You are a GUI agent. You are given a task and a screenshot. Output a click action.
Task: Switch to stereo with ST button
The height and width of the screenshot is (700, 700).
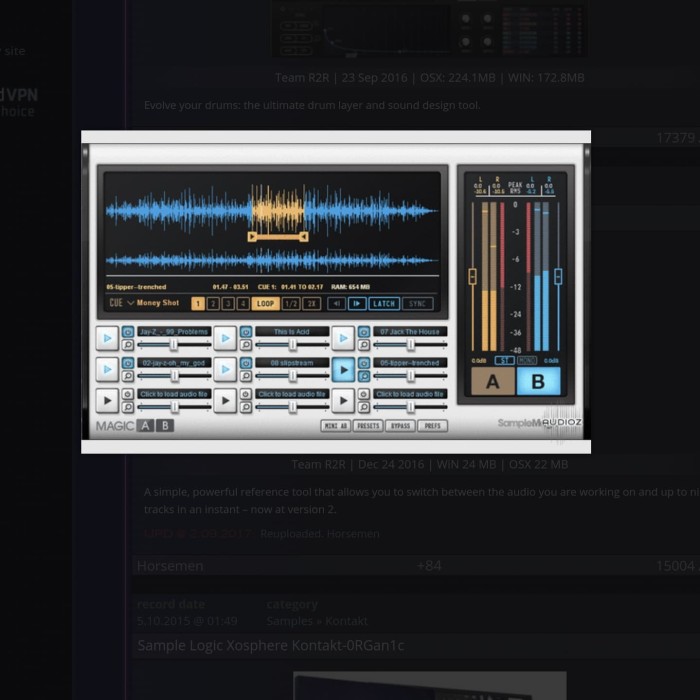[x=504, y=360]
